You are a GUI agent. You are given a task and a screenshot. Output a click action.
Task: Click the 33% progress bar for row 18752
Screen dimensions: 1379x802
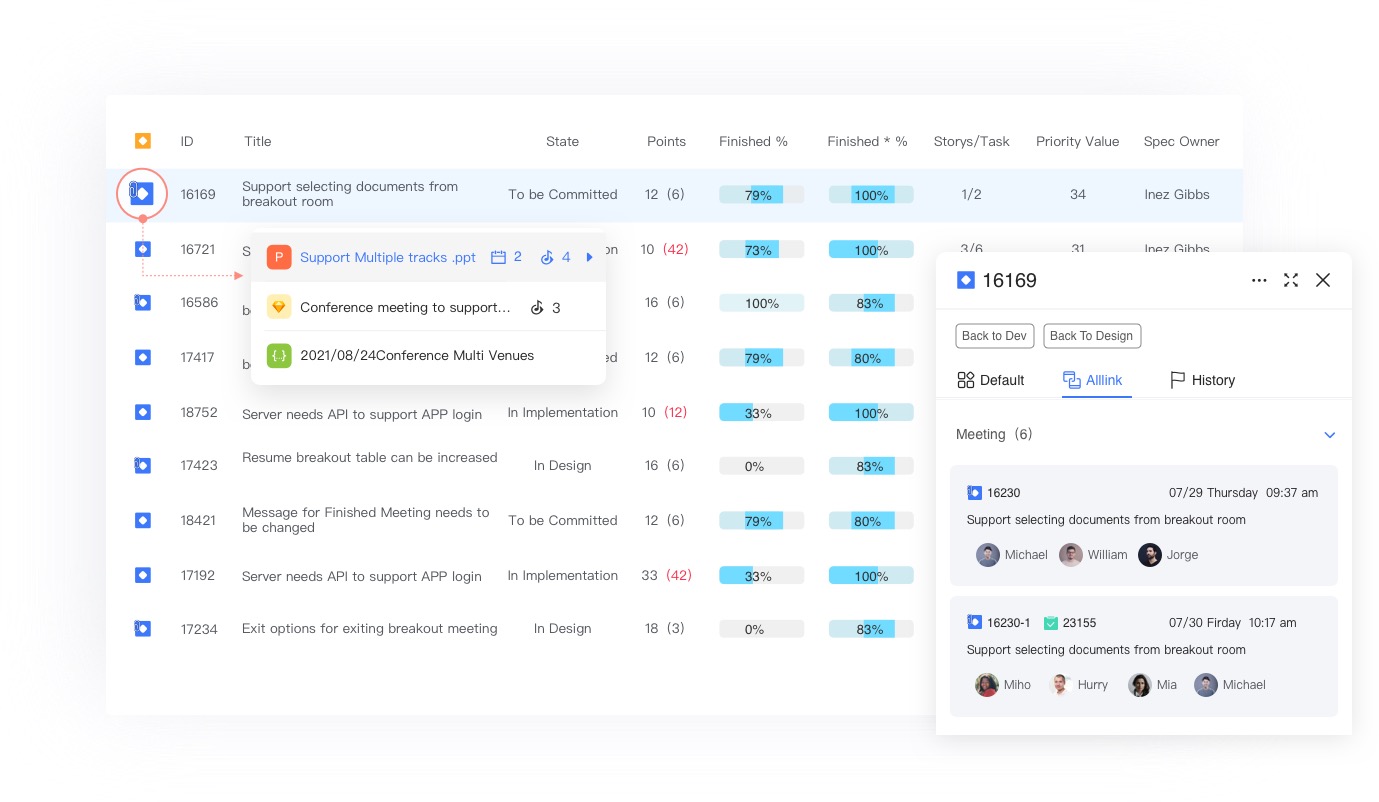point(761,413)
